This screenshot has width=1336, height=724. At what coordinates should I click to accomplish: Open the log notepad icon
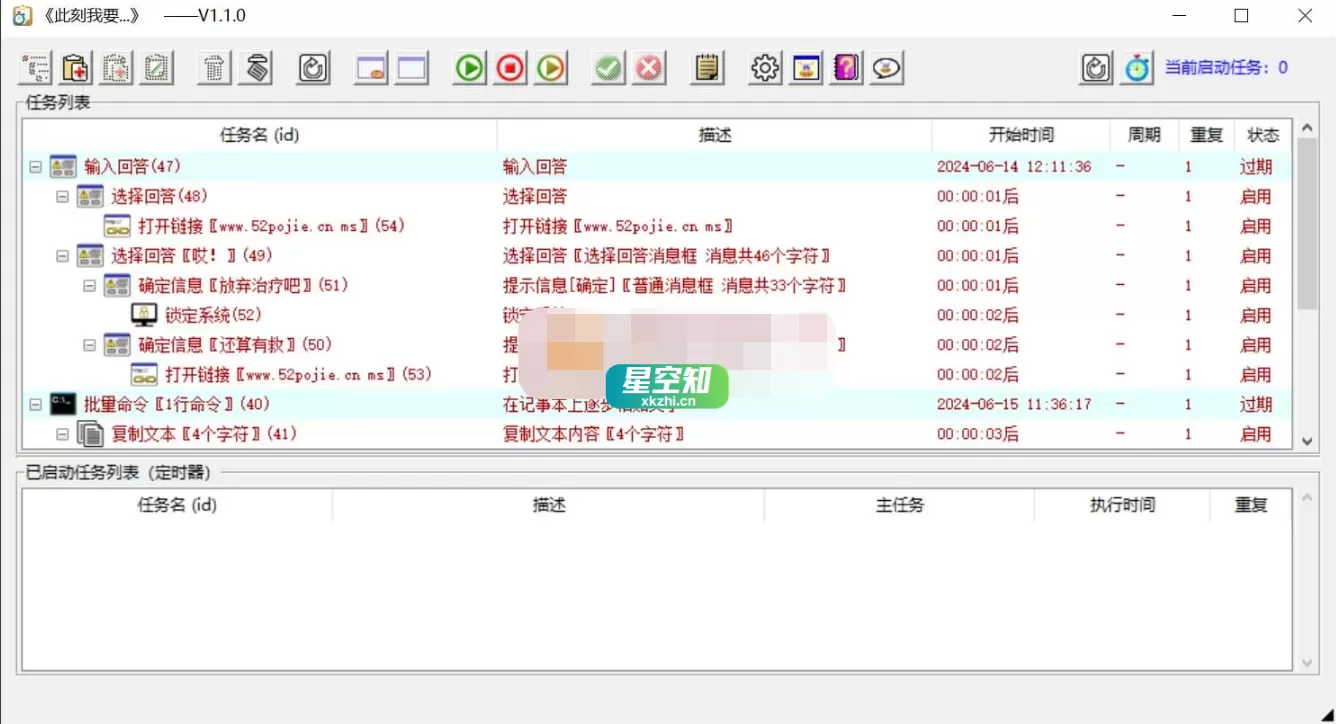click(706, 67)
